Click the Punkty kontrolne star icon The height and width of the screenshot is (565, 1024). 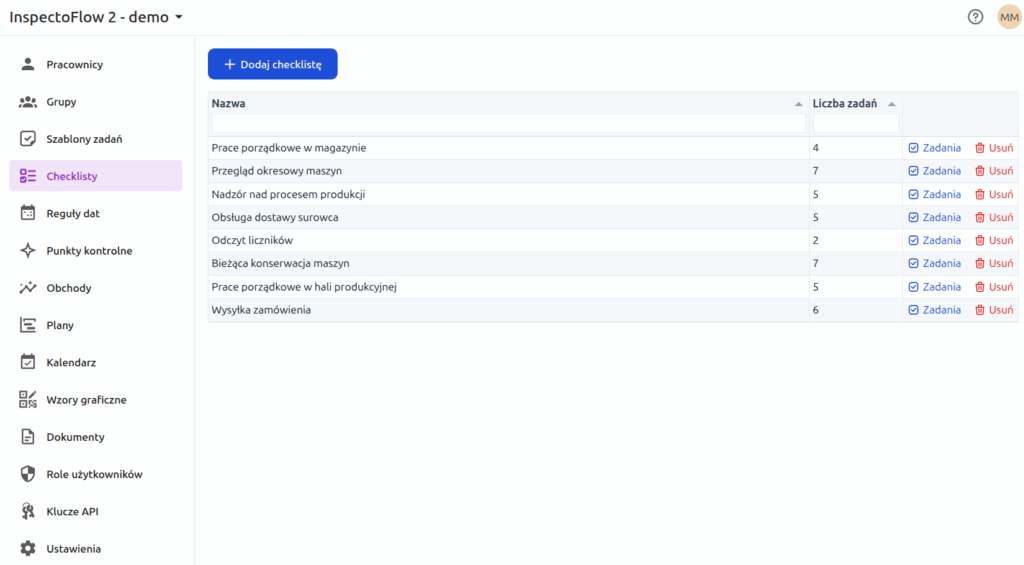[27, 250]
